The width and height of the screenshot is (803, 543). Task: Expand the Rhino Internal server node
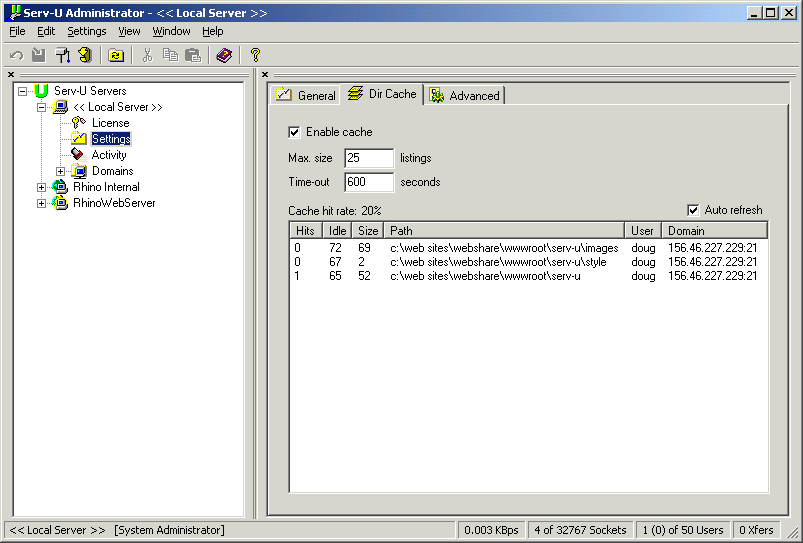[x=41, y=187]
